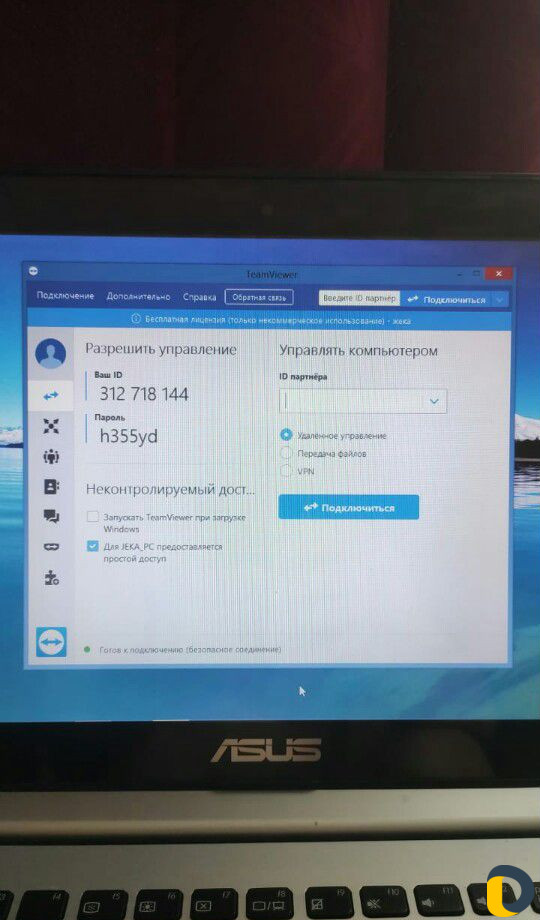Open the arrow next to top Подключиться
The width and height of the screenshot is (540, 920).
pyautogui.click(x=500, y=300)
